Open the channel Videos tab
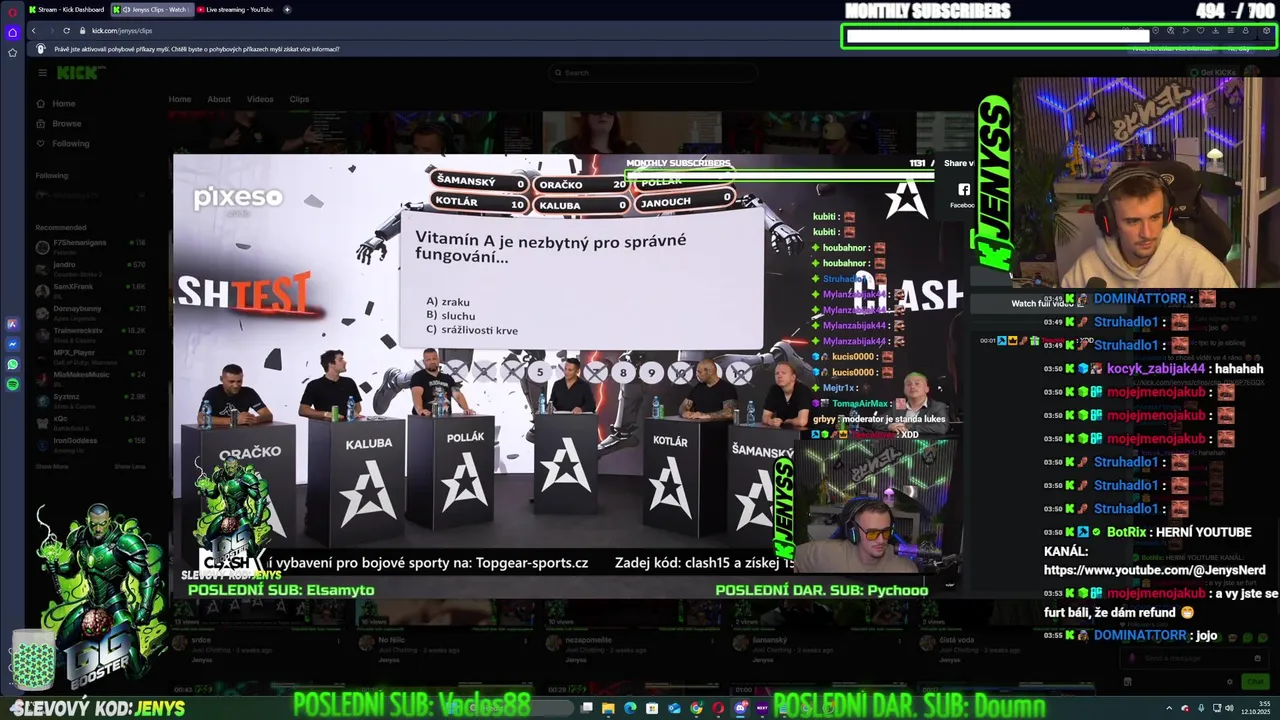Screen dimensions: 1280x720 pos(260,99)
